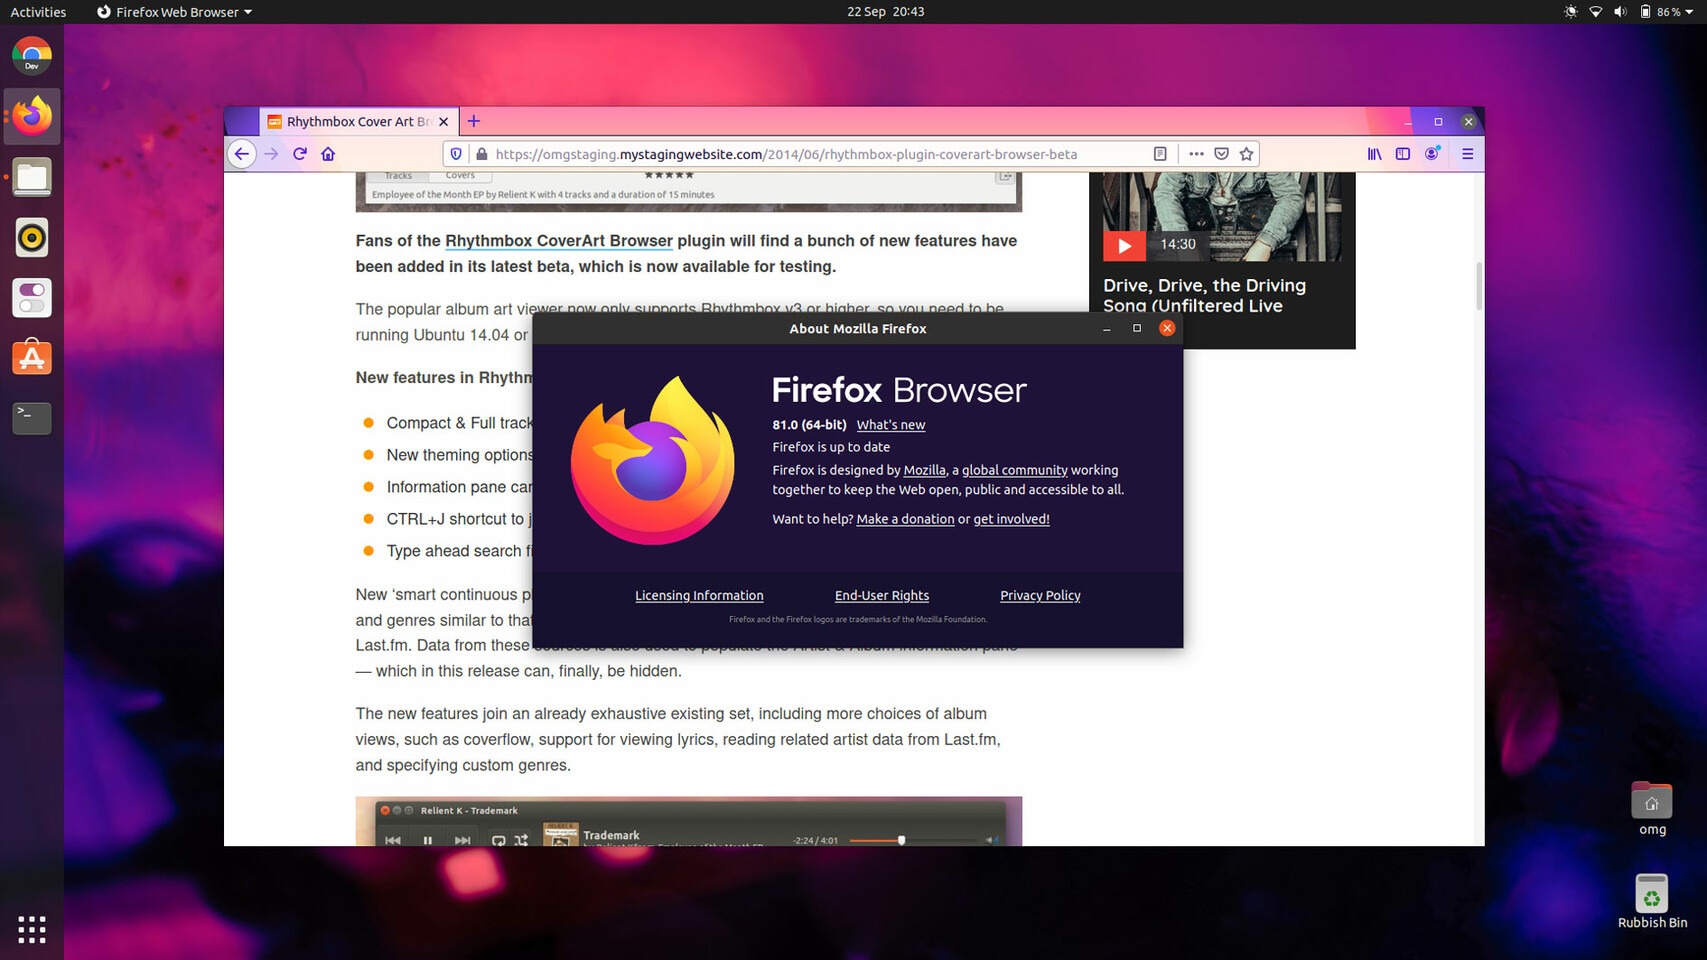Open Firefox Web Browser app menu

pos(174,12)
